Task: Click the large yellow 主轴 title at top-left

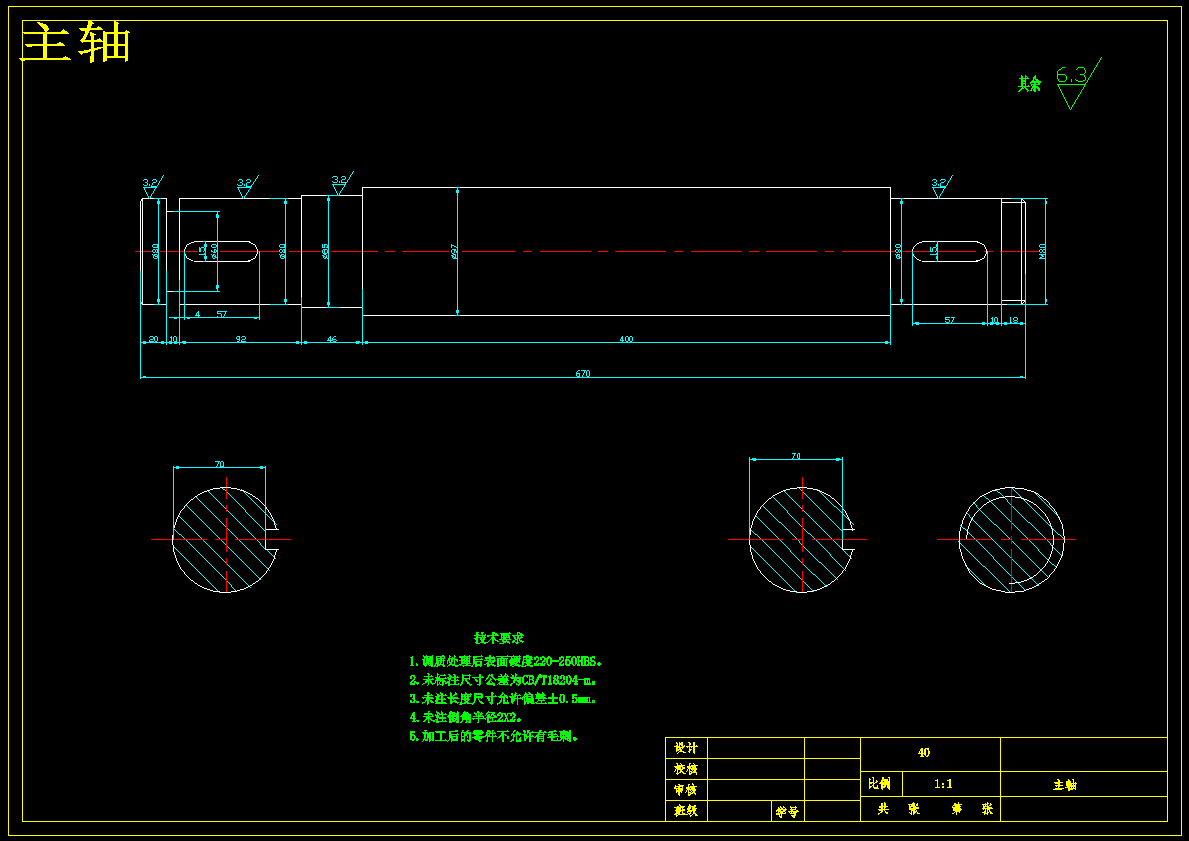Action: (x=76, y=42)
